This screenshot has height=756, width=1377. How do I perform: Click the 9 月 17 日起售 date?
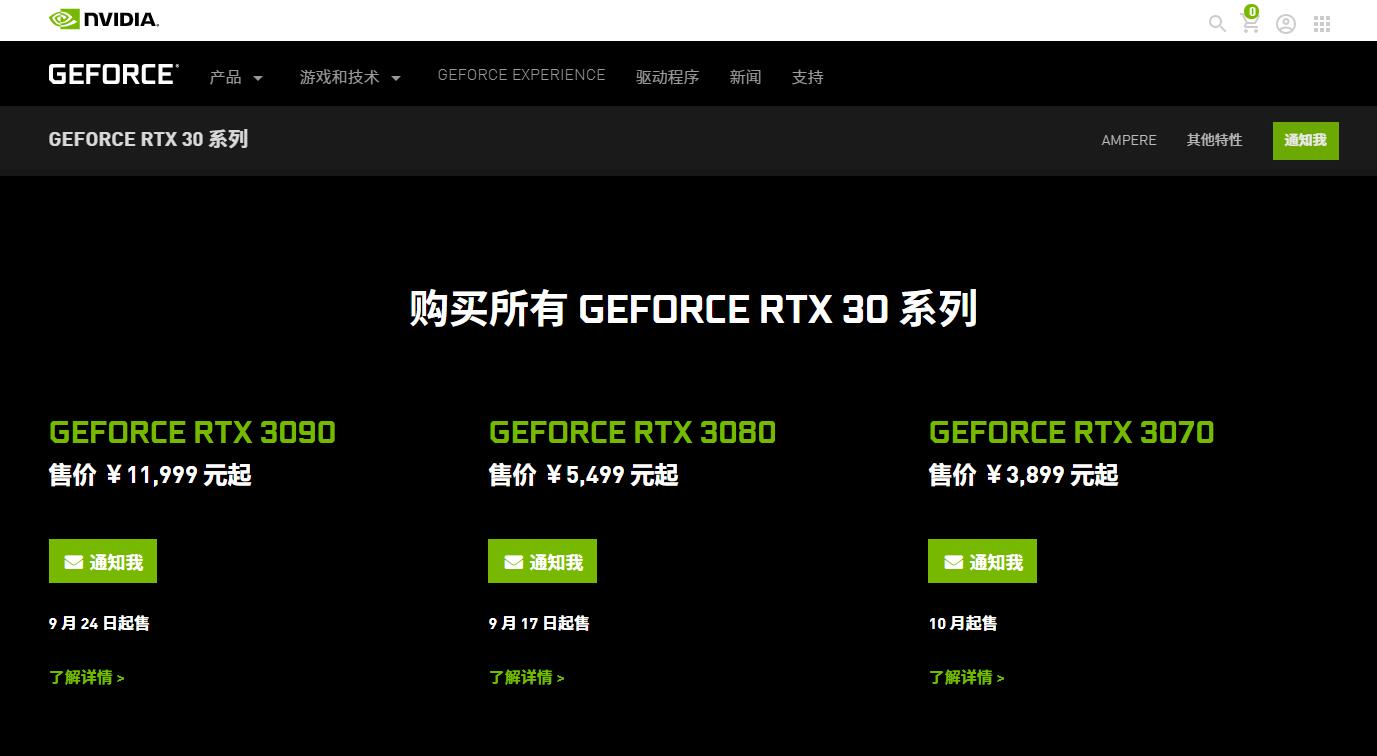coord(539,623)
